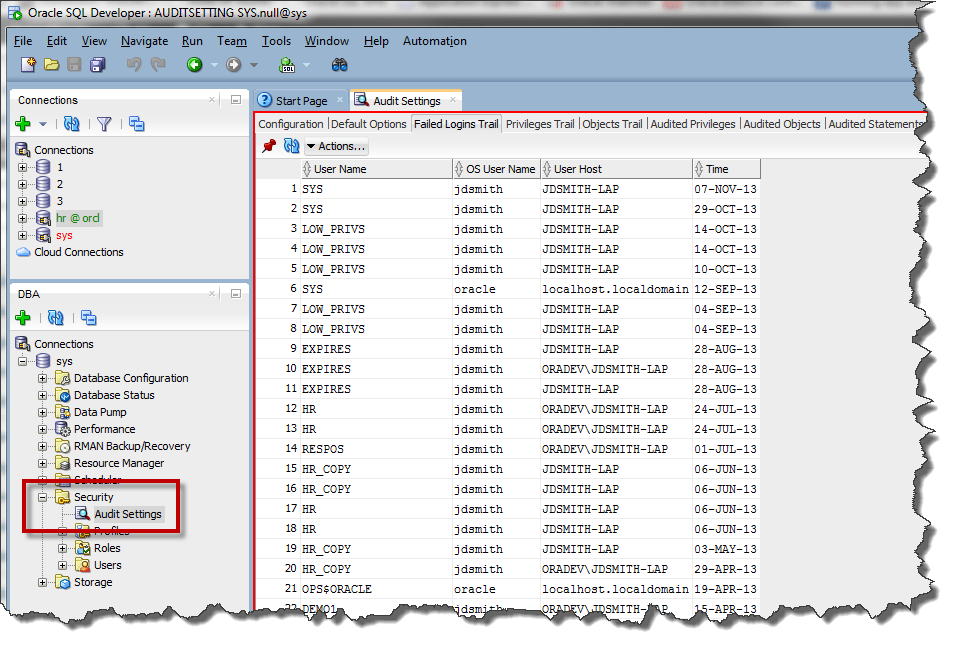Refresh the Connections panel
Image resolution: width=956 pixels, height=647 pixels.
(x=72, y=124)
